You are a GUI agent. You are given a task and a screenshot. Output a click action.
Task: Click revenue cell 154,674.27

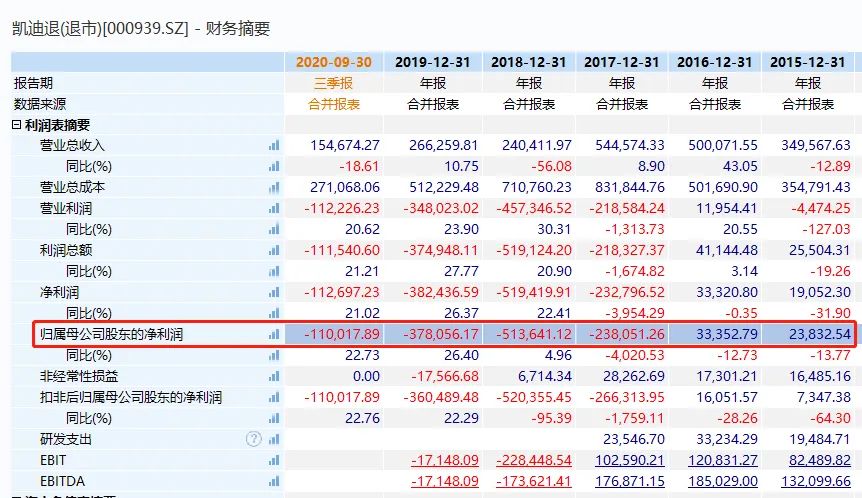345,145
